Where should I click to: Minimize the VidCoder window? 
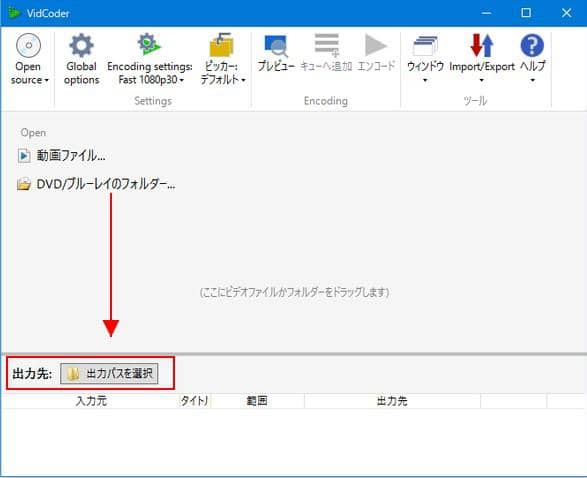pyautogui.click(x=486, y=13)
